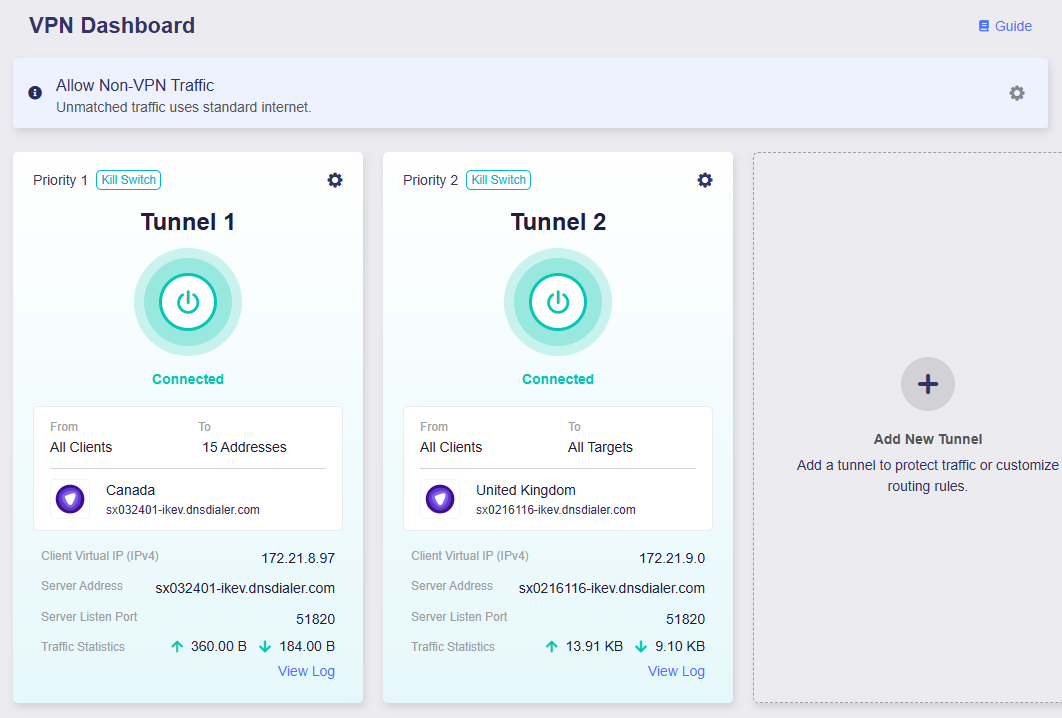
Task: Toggle Tunnel 1 power button off
Action: (x=188, y=301)
